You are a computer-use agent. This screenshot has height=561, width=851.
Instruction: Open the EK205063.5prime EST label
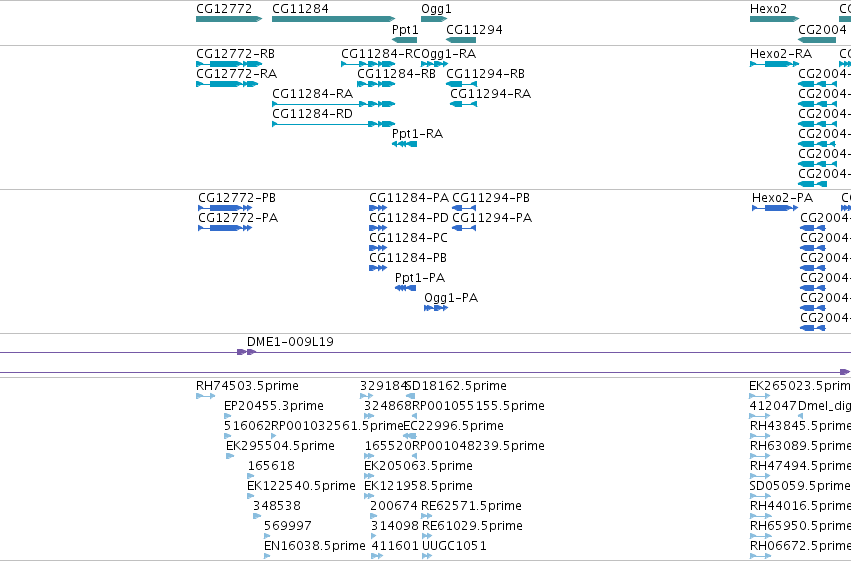click(418, 466)
